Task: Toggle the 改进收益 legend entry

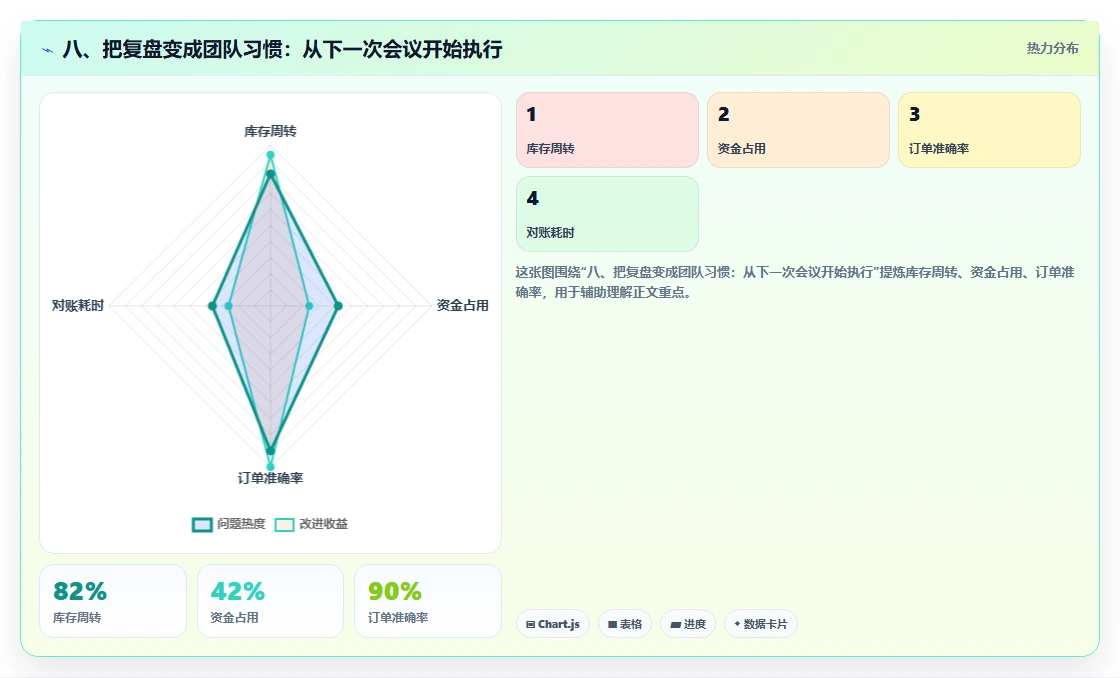Action: (311, 524)
